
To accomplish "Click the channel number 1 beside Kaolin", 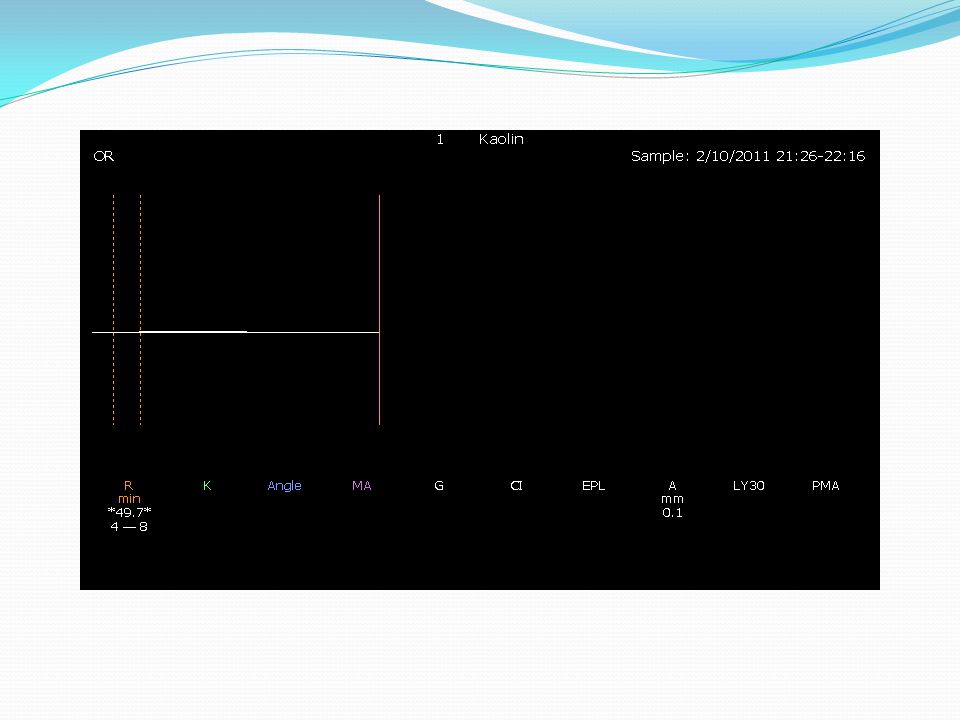I will pos(440,140).
